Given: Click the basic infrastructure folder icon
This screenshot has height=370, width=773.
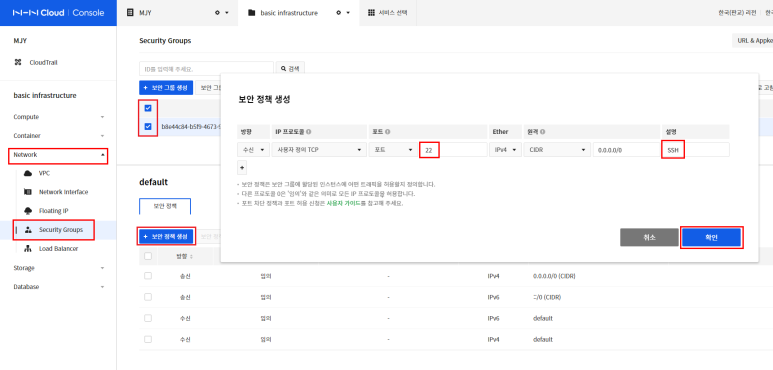Looking at the screenshot, I should [x=251, y=13].
